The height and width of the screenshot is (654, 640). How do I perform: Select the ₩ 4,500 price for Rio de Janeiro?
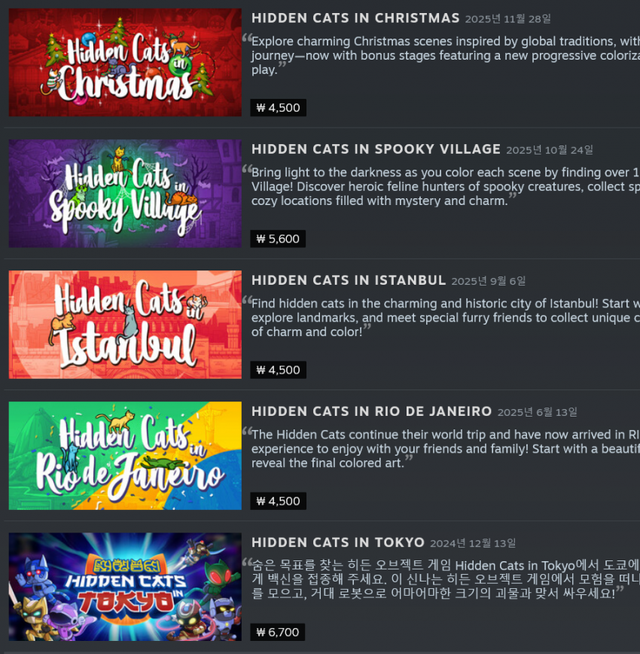[278, 501]
